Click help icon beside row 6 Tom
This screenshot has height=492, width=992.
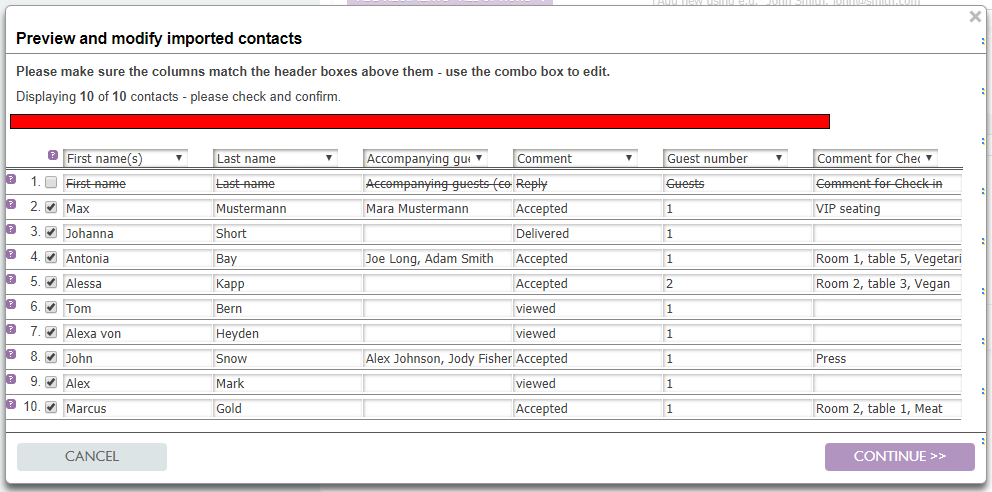click(x=11, y=304)
